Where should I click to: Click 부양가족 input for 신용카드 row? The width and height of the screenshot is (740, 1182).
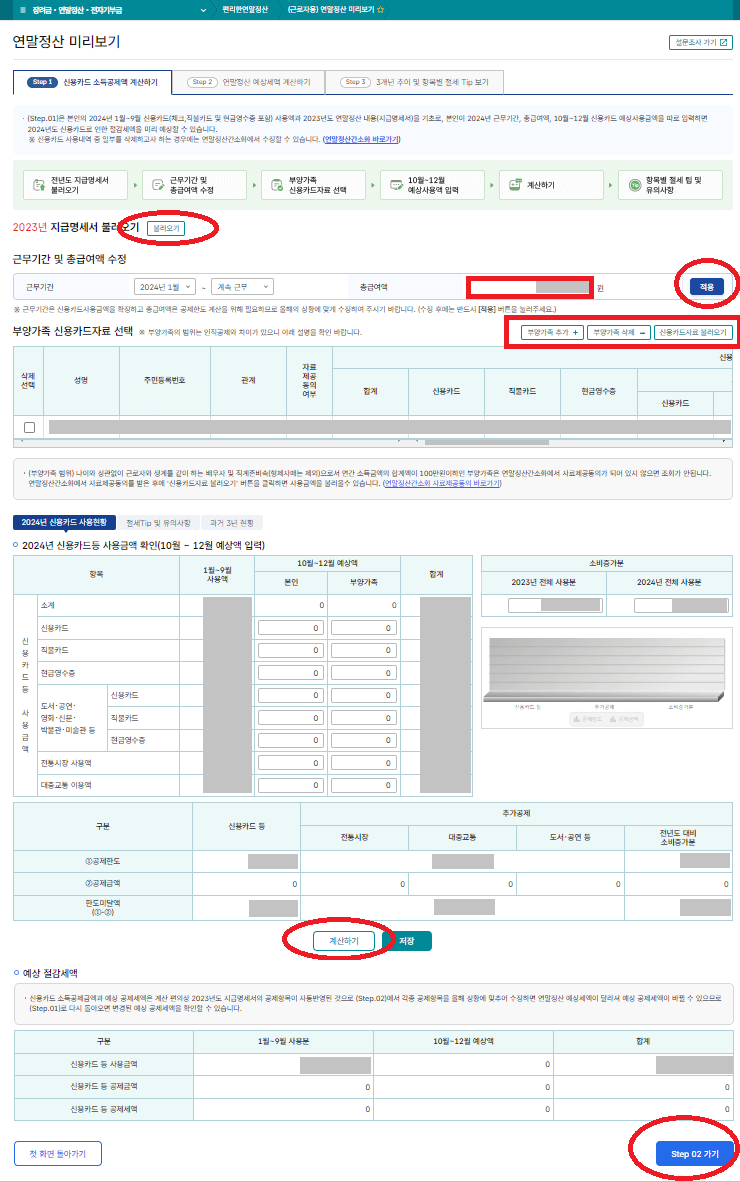click(x=364, y=628)
